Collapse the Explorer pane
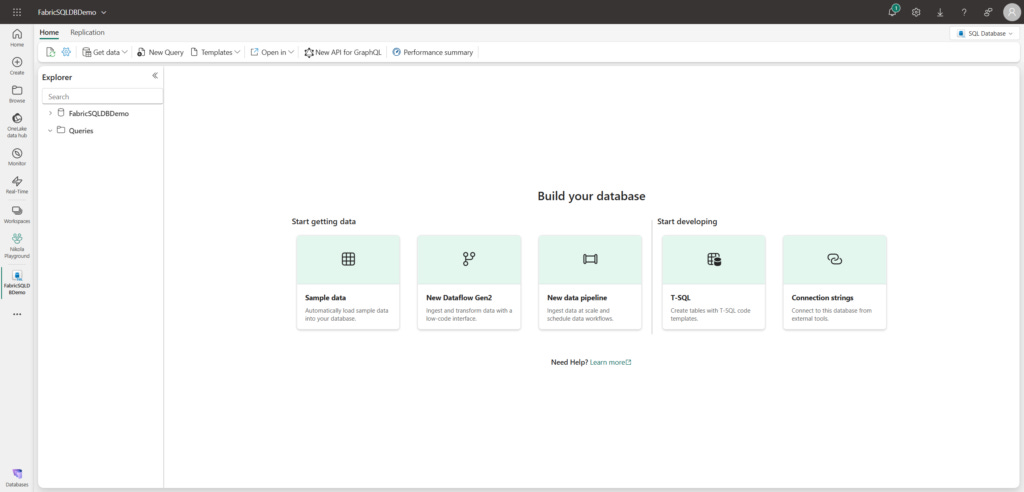Viewport: 1024px width, 492px height. pos(155,76)
